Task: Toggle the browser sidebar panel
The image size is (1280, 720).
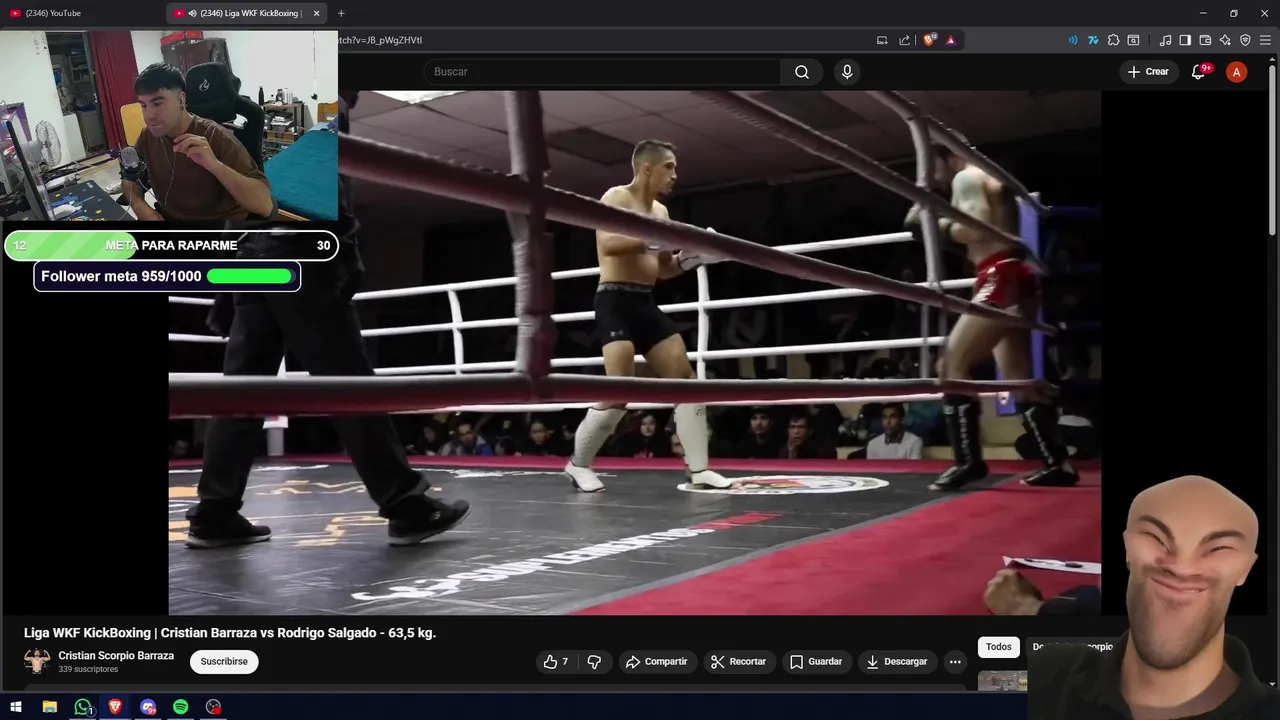Action: tap(1185, 40)
